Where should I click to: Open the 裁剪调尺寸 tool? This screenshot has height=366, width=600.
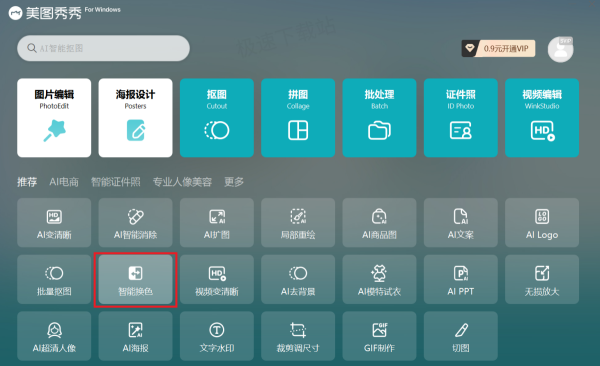(298, 336)
